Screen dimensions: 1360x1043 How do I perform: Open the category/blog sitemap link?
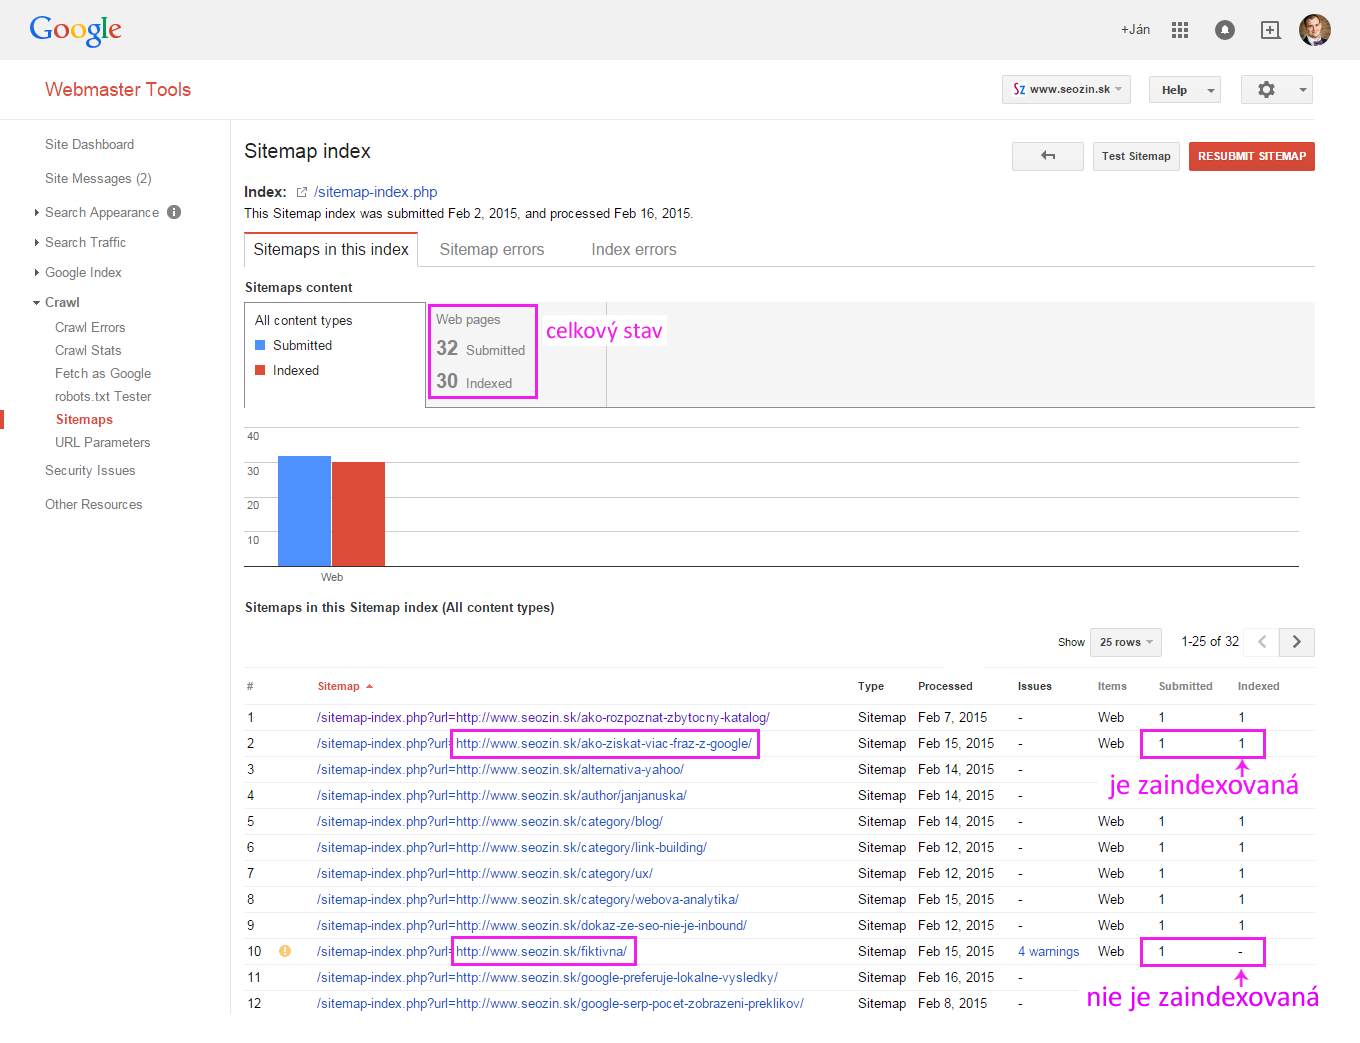(490, 821)
